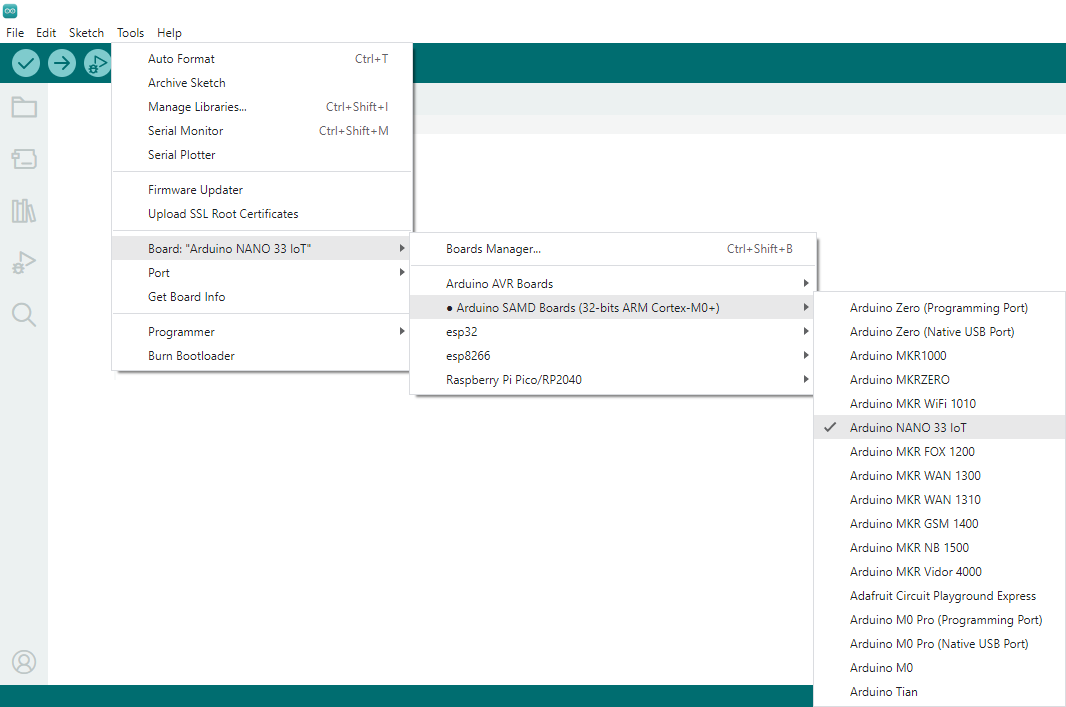The image size is (1066, 707).
Task: Click the Start Debugging toolbar button
Action: 97,63
